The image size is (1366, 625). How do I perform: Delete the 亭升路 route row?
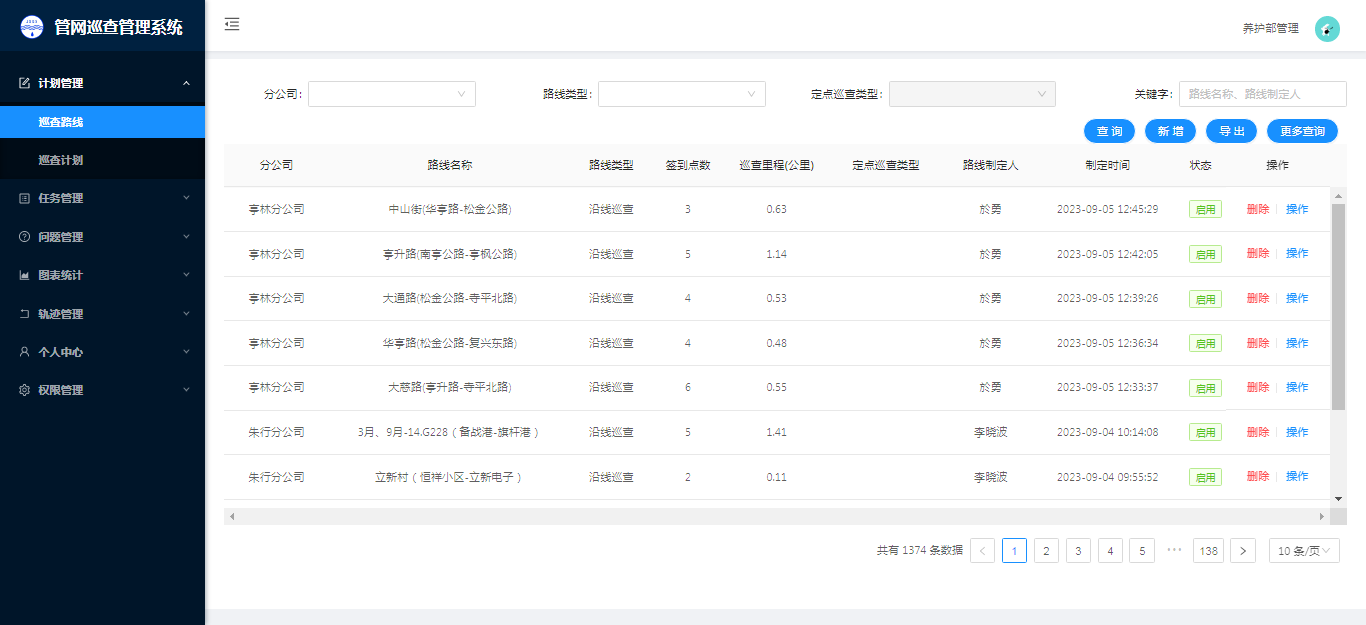point(1257,254)
